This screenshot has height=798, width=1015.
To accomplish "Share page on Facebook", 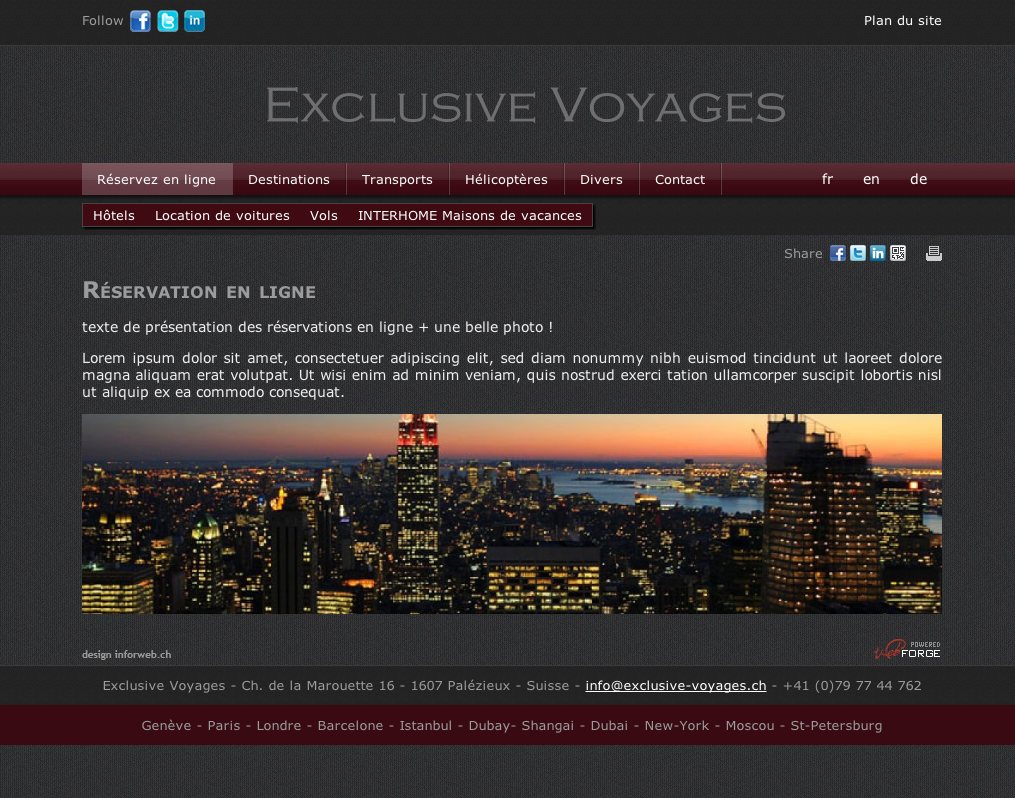I will point(838,253).
